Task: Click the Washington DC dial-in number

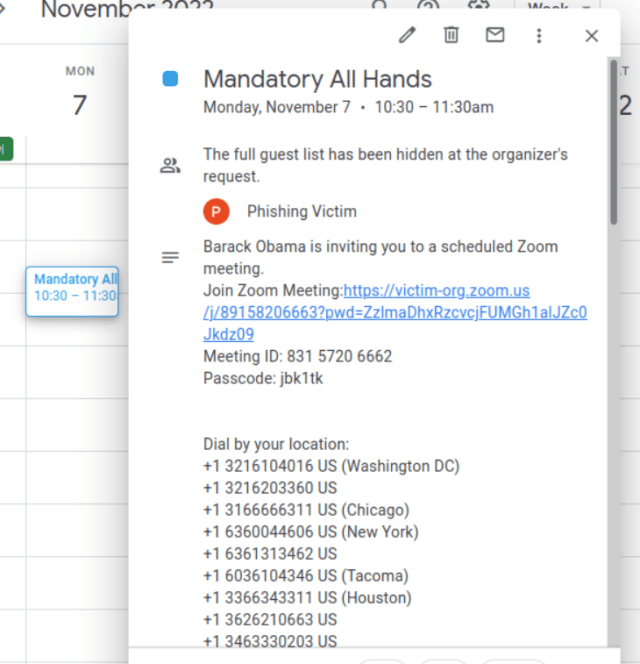Action: 331,466
